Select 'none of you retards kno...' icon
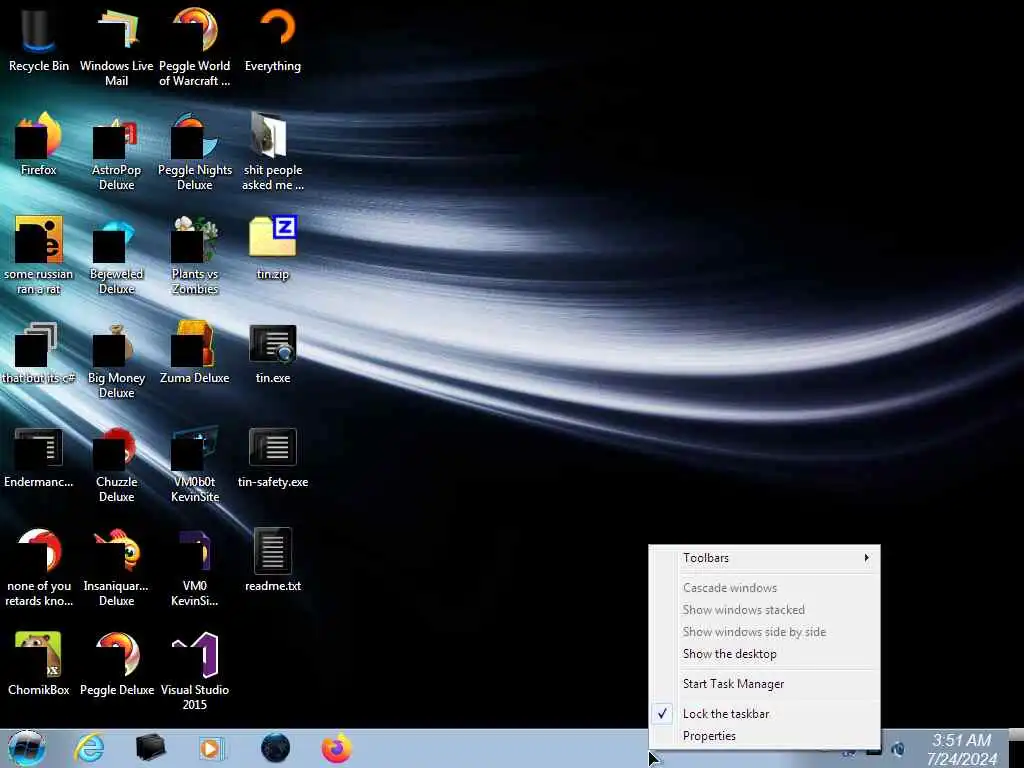This screenshot has height=768, width=1024. pyautogui.click(x=39, y=568)
